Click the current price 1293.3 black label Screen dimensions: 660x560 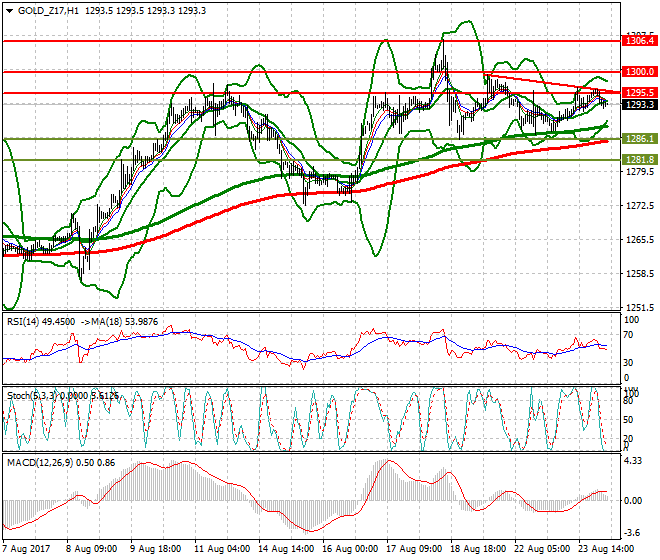click(639, 104)
